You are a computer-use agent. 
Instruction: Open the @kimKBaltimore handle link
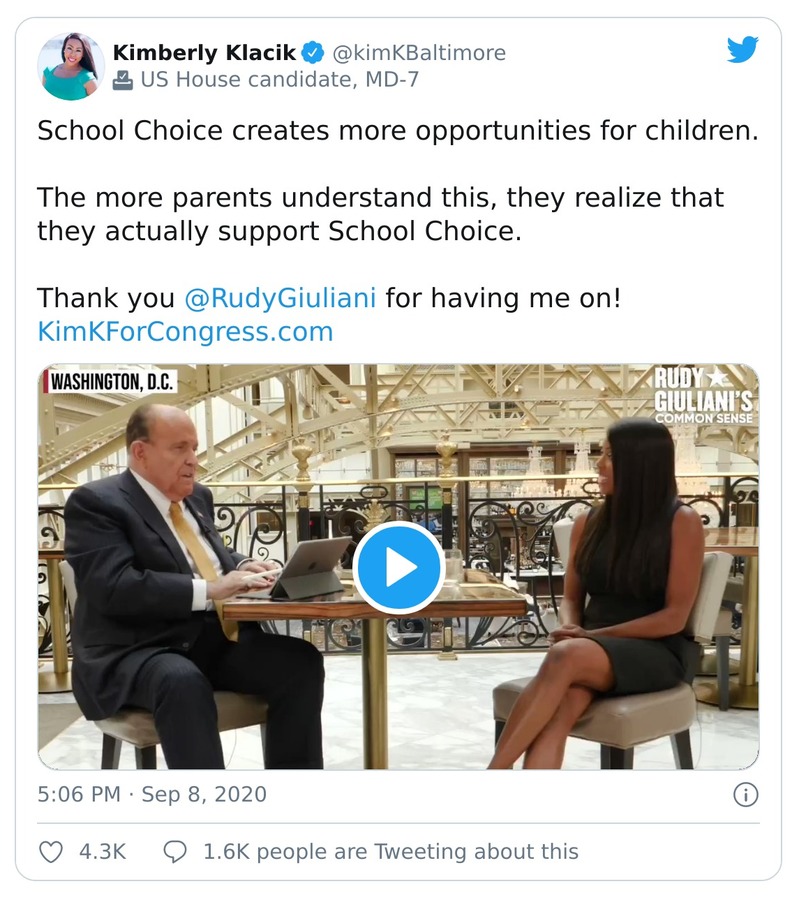419,52
